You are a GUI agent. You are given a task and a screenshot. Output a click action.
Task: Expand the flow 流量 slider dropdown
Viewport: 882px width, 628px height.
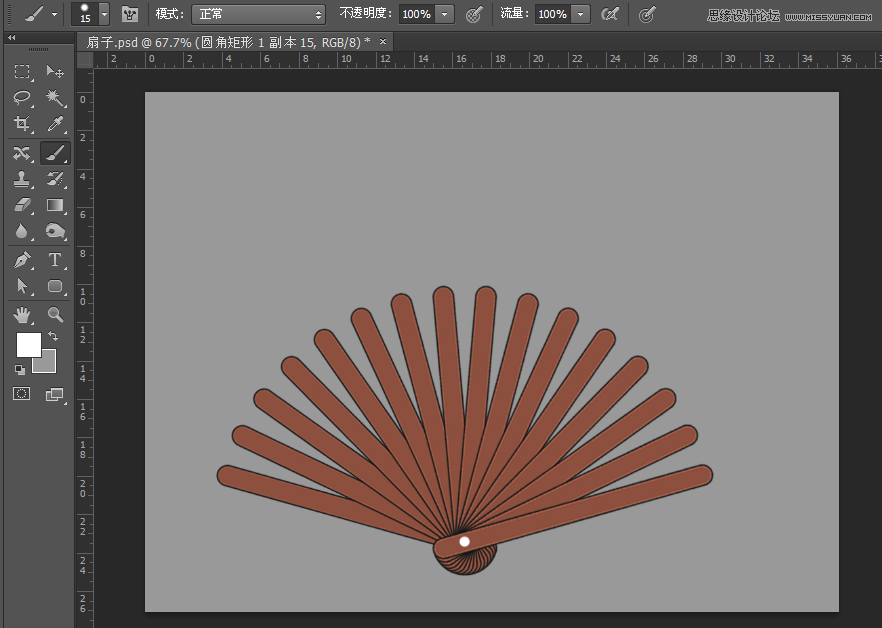point(581,14)
